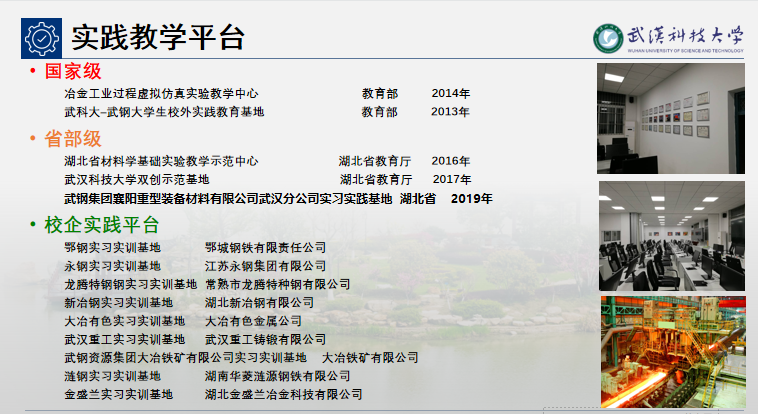Select the bold line 武钢集团襄阳重型装备材料有限公司武汉分公司实习实践基地
Viewport: 758px width, 414px height.
228,199
